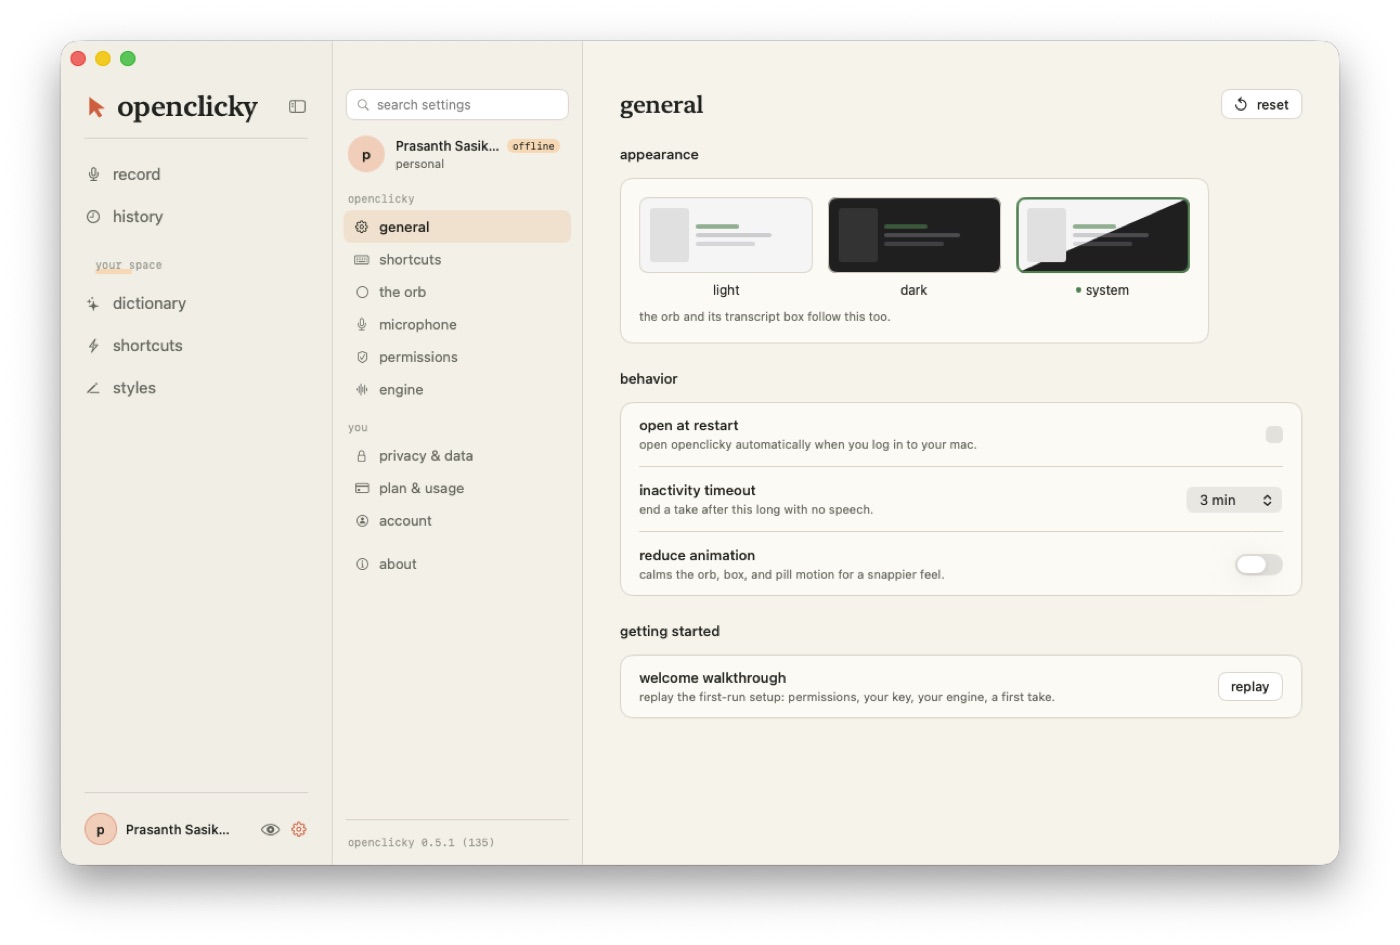Click the lightning bolt icon in the left sidebar

click(x=93, y=345)
